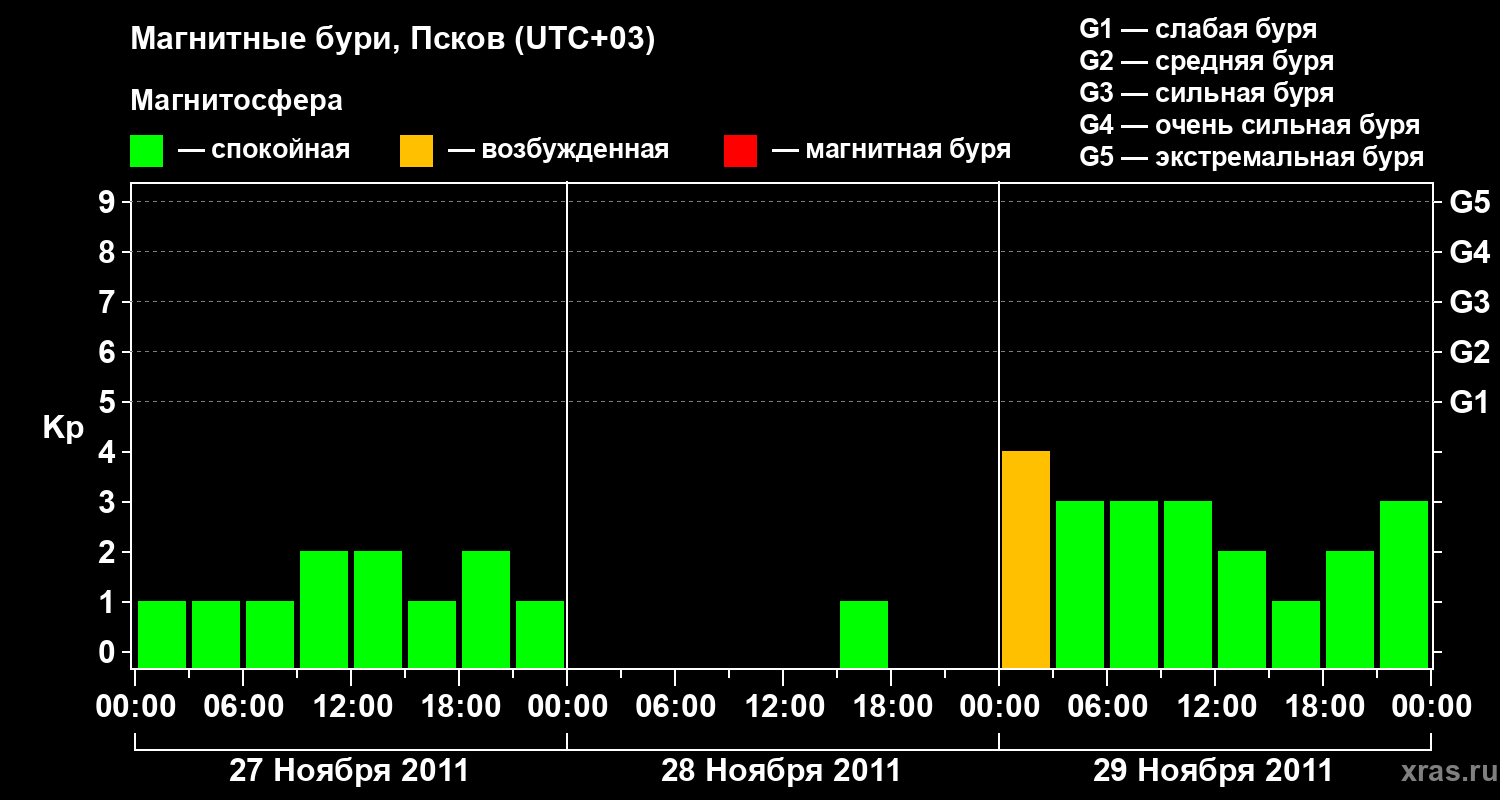Click the green 'спокойная' legend swatch
The image size is (1500, 800).
[147, 151]
